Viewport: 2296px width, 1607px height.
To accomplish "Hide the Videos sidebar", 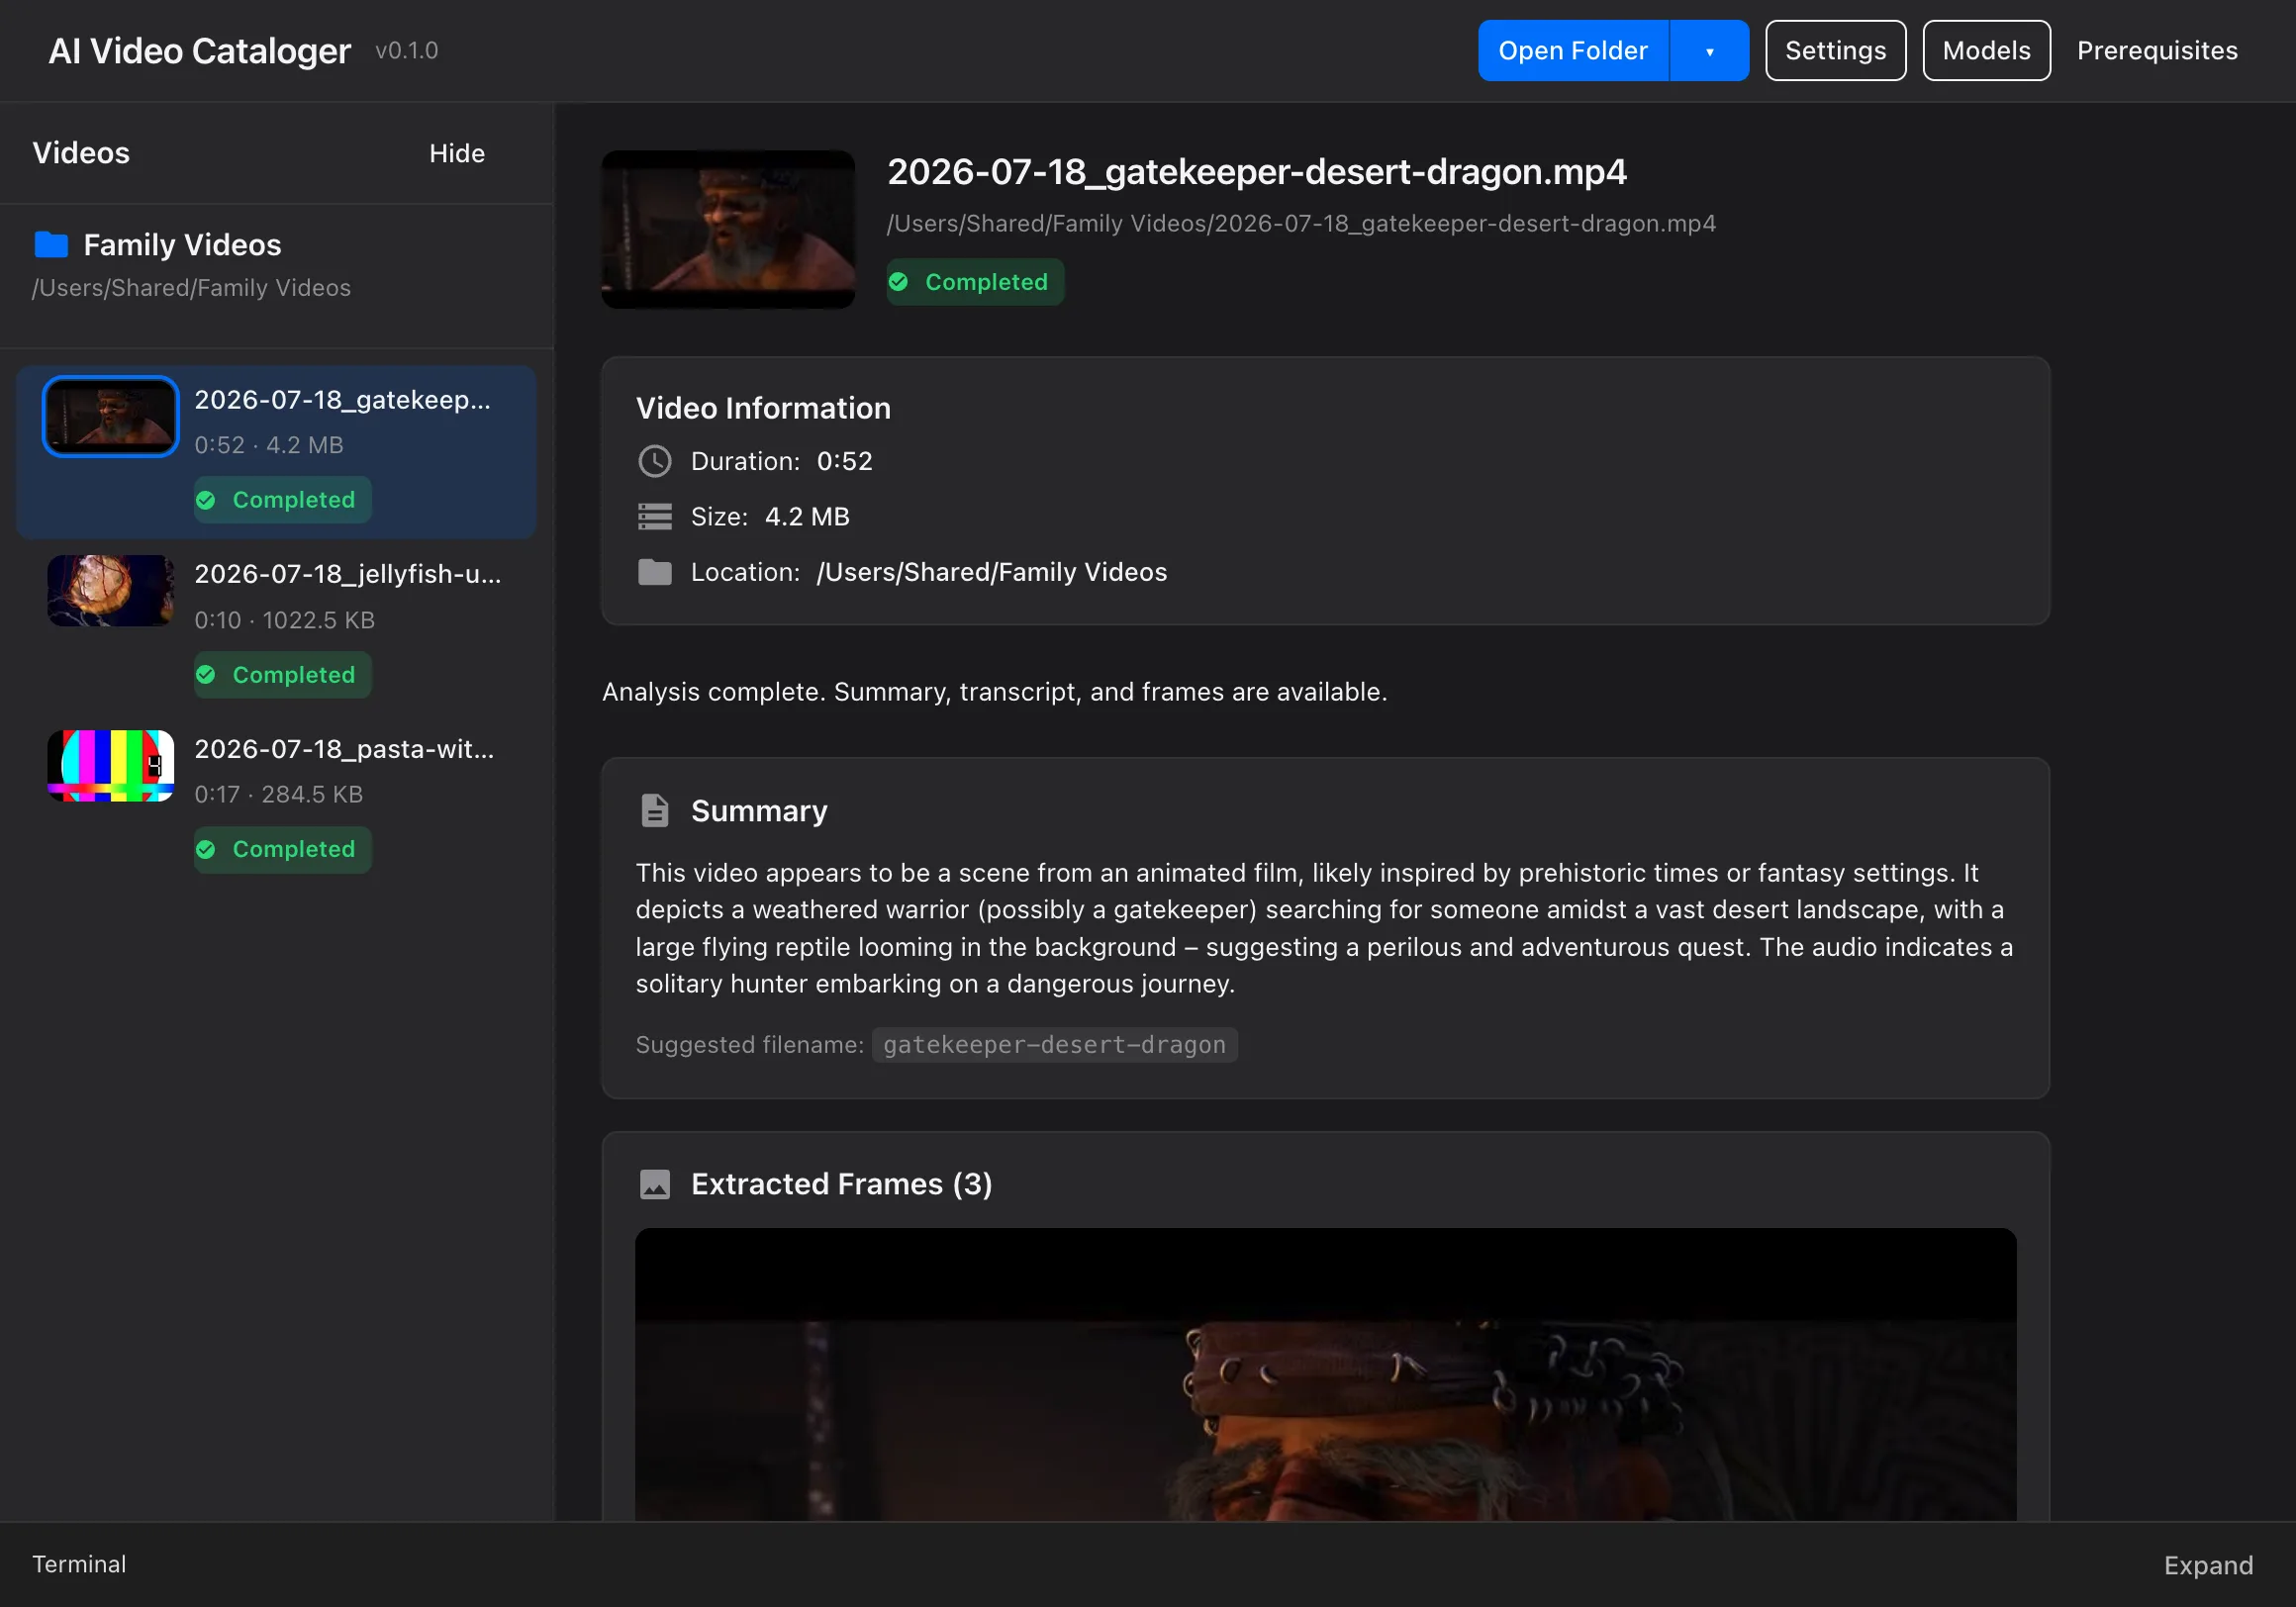I will click(x=456, y=153).
